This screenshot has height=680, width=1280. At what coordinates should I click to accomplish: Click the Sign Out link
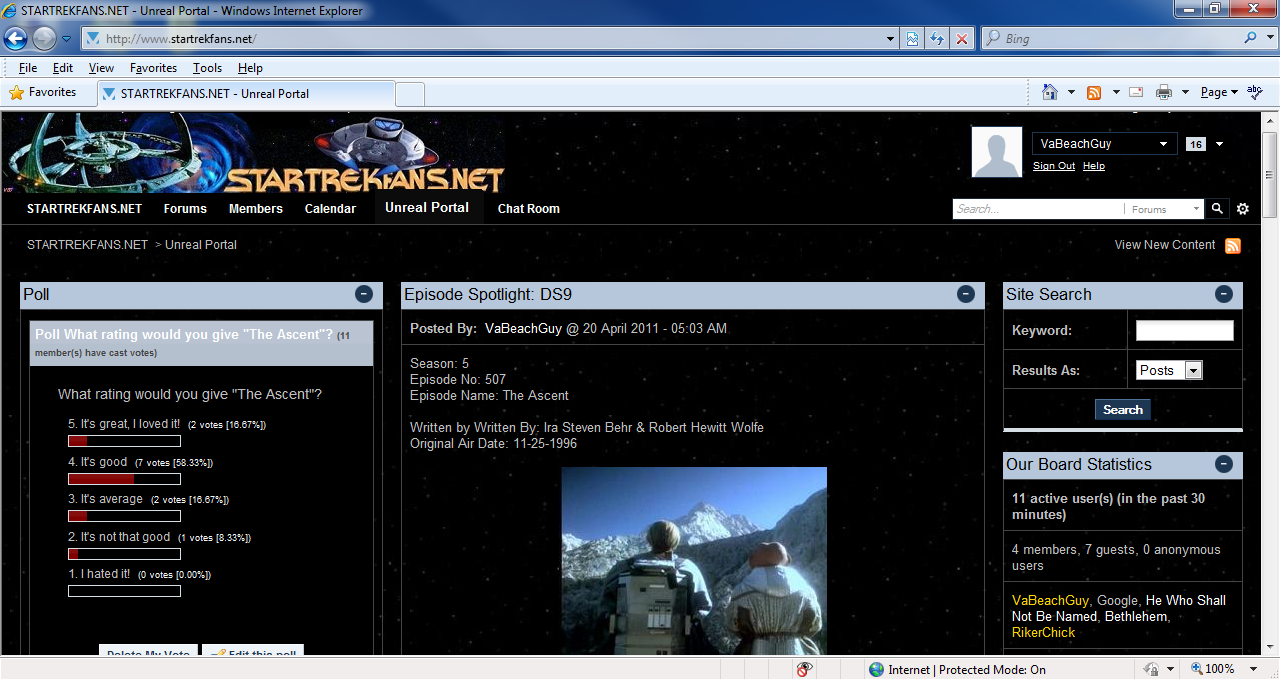[1053, 166]
